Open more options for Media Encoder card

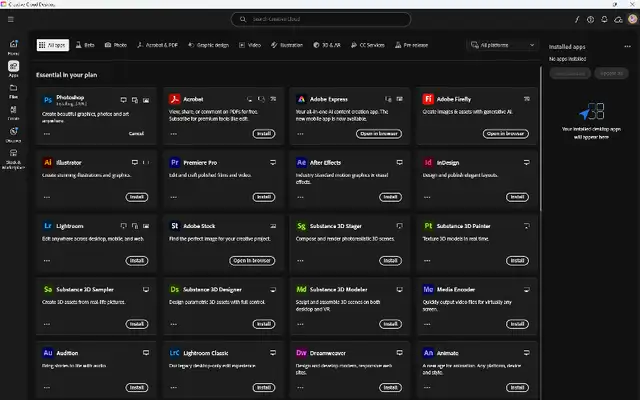[x=427, y=324]
